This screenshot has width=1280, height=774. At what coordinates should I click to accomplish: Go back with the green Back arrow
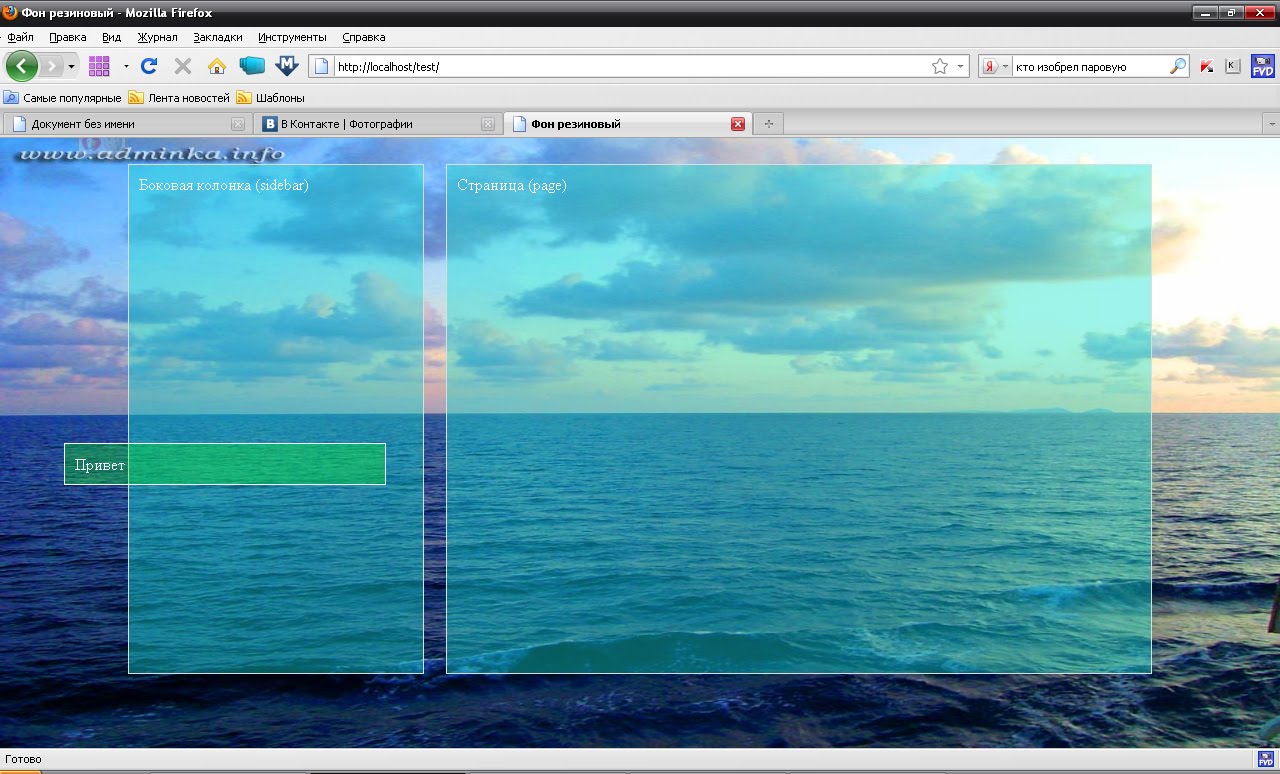tap(22, 66)
